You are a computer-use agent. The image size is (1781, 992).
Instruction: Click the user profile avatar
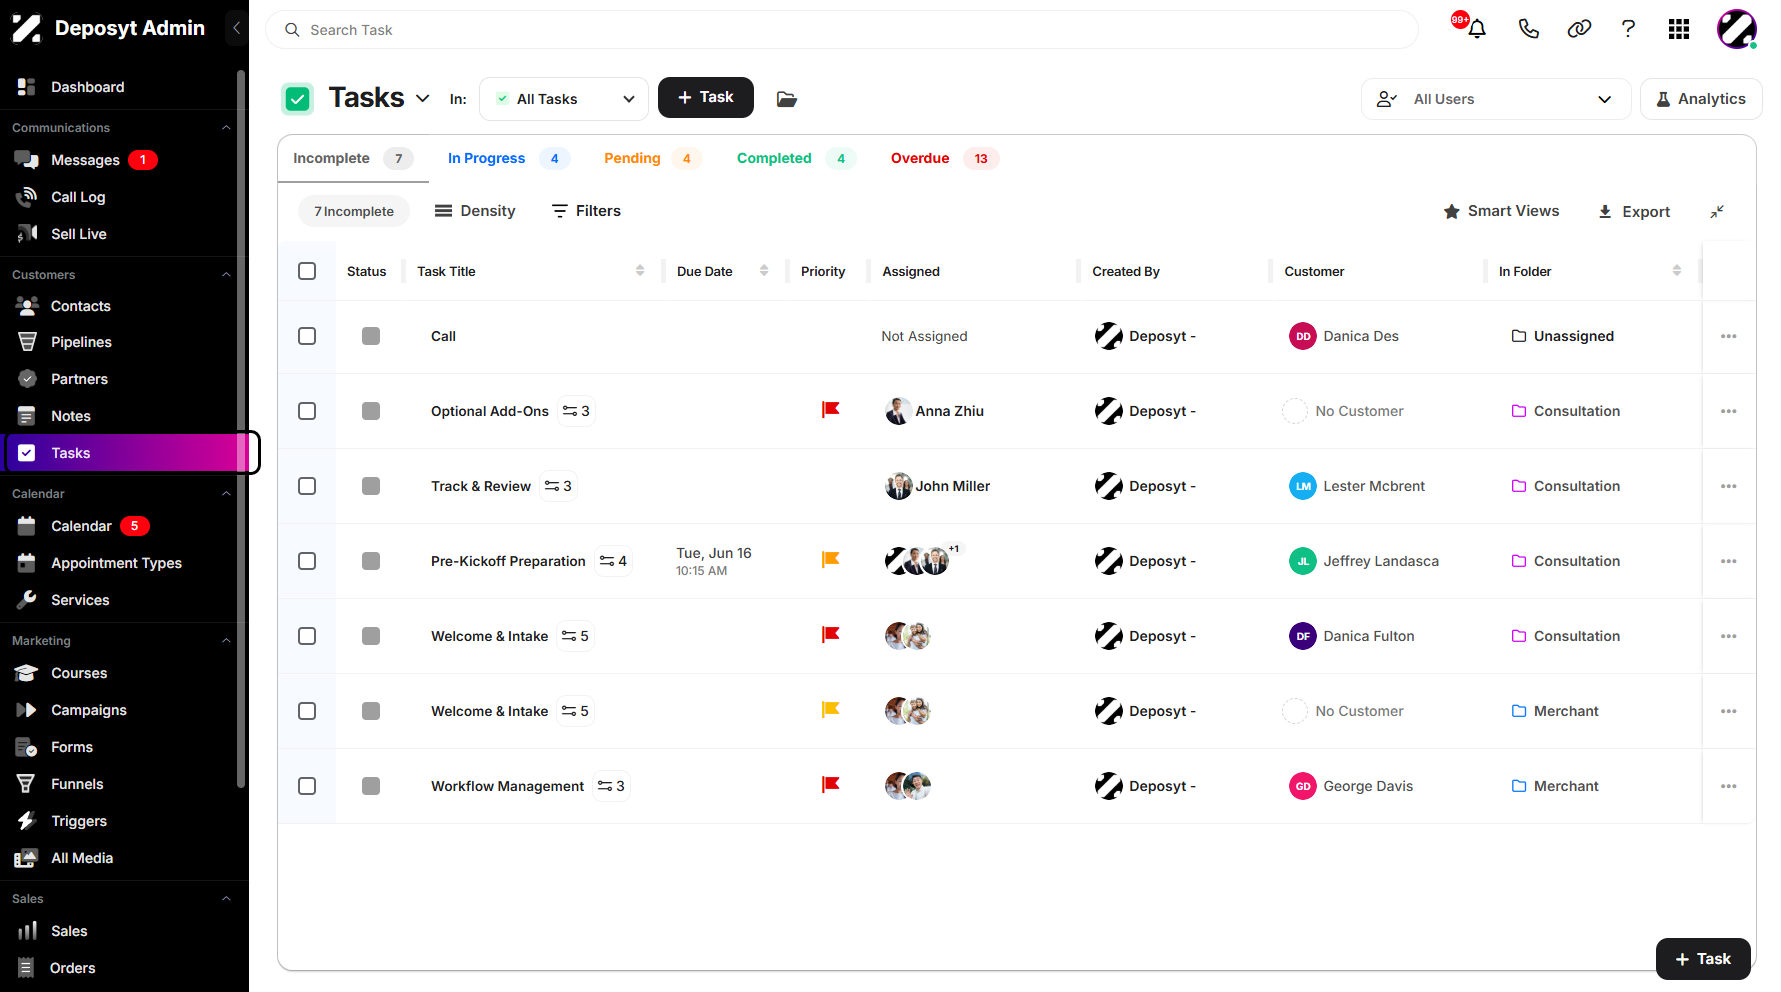(1737, 29)
